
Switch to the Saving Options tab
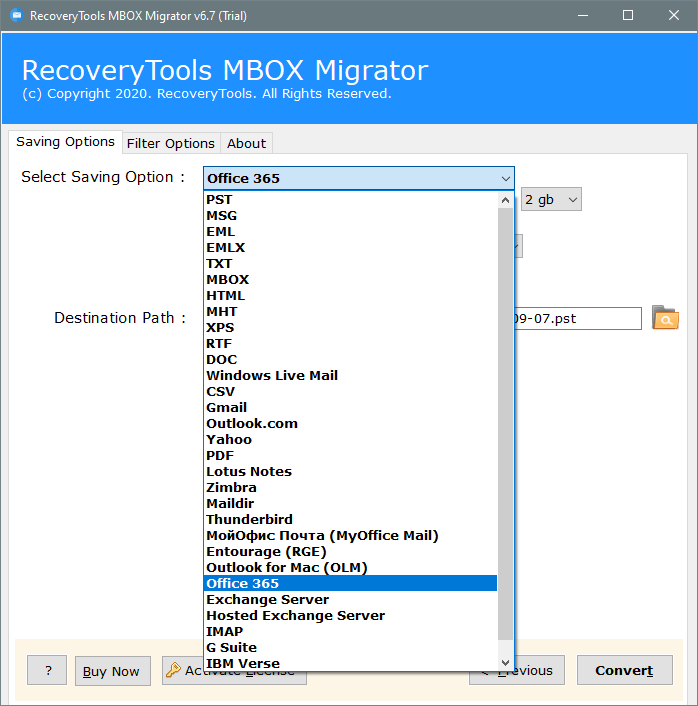tap(65, 142)
